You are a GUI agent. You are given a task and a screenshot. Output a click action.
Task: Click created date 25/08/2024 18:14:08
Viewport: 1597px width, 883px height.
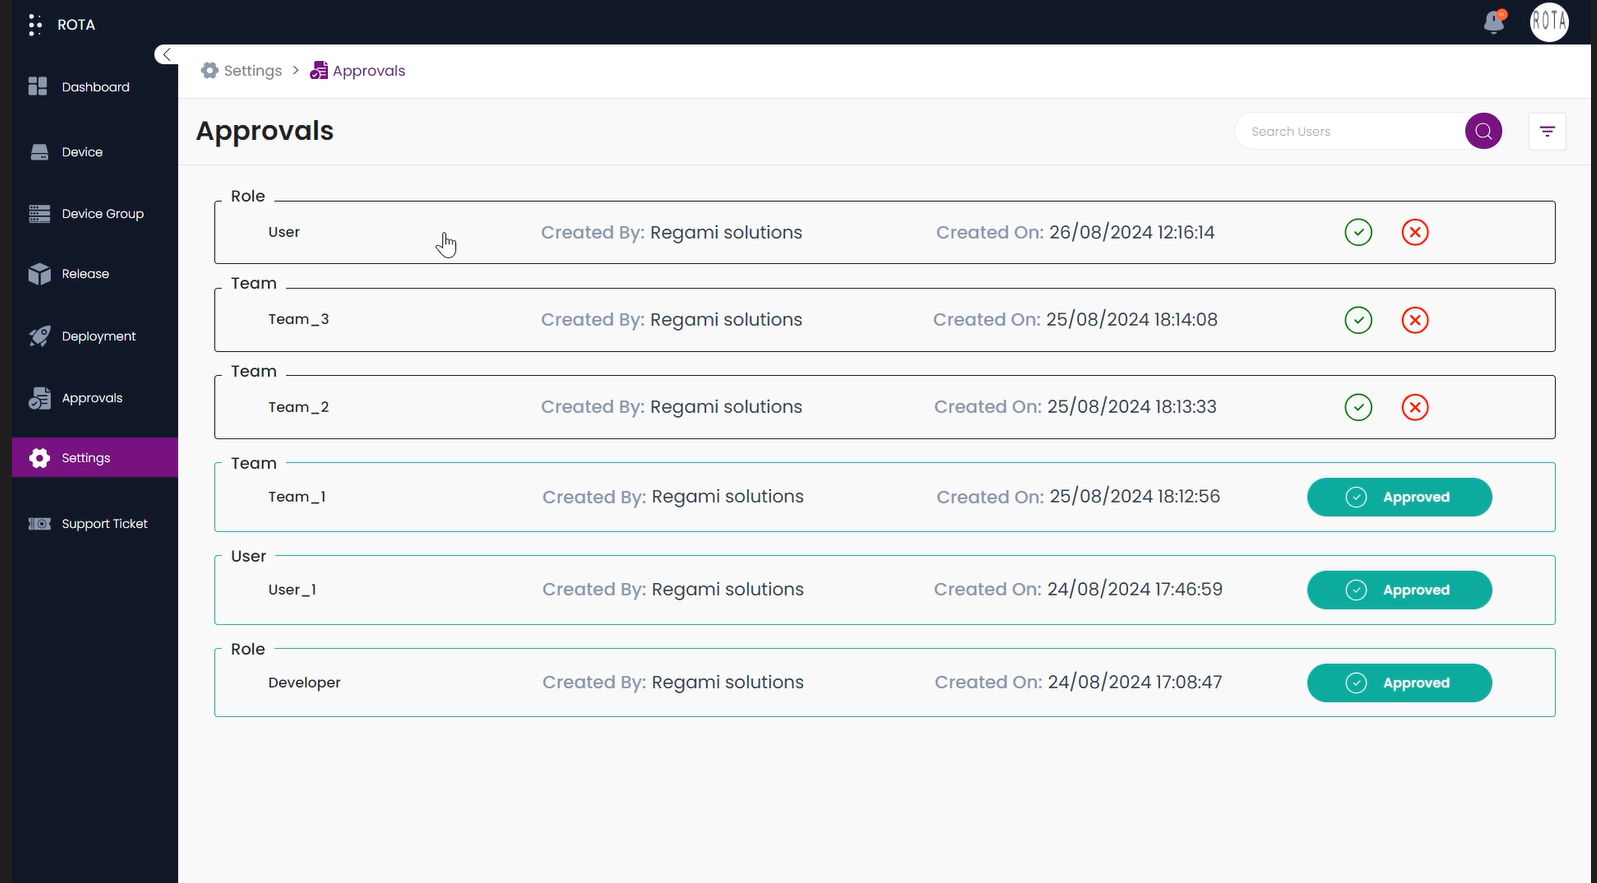coord(1132,320)
